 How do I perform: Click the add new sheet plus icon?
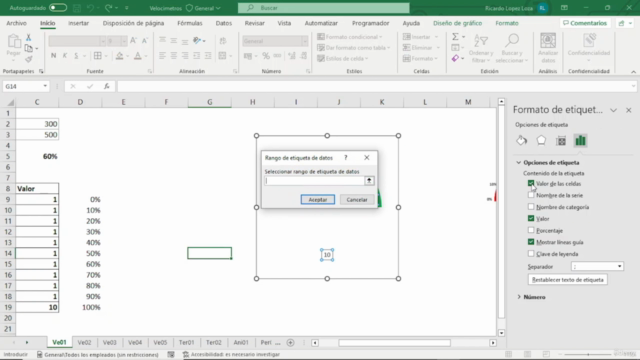click(290, 342)
